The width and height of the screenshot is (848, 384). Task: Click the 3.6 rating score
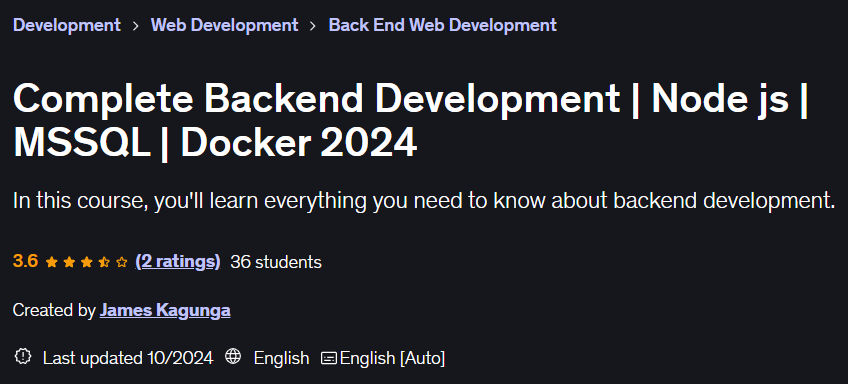pos(25,262)
